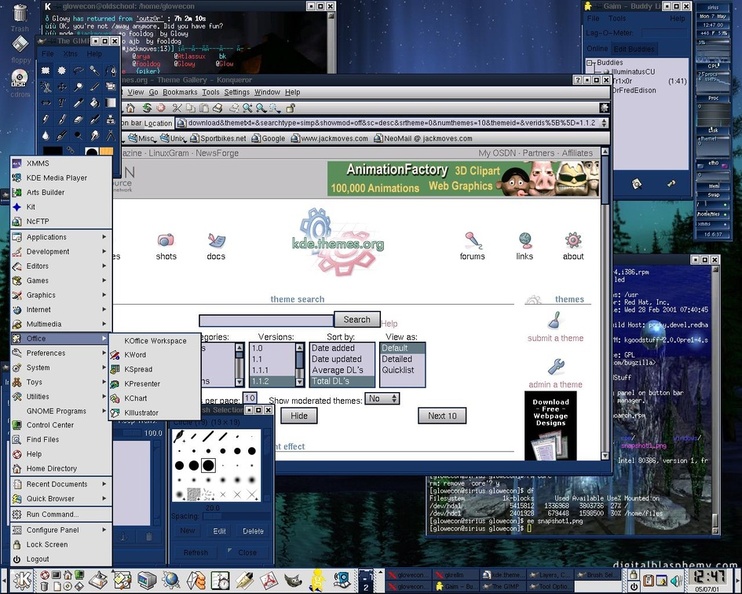
Task: Select GIMP free-hand lasso selection tool
Action: pos(78,71)
